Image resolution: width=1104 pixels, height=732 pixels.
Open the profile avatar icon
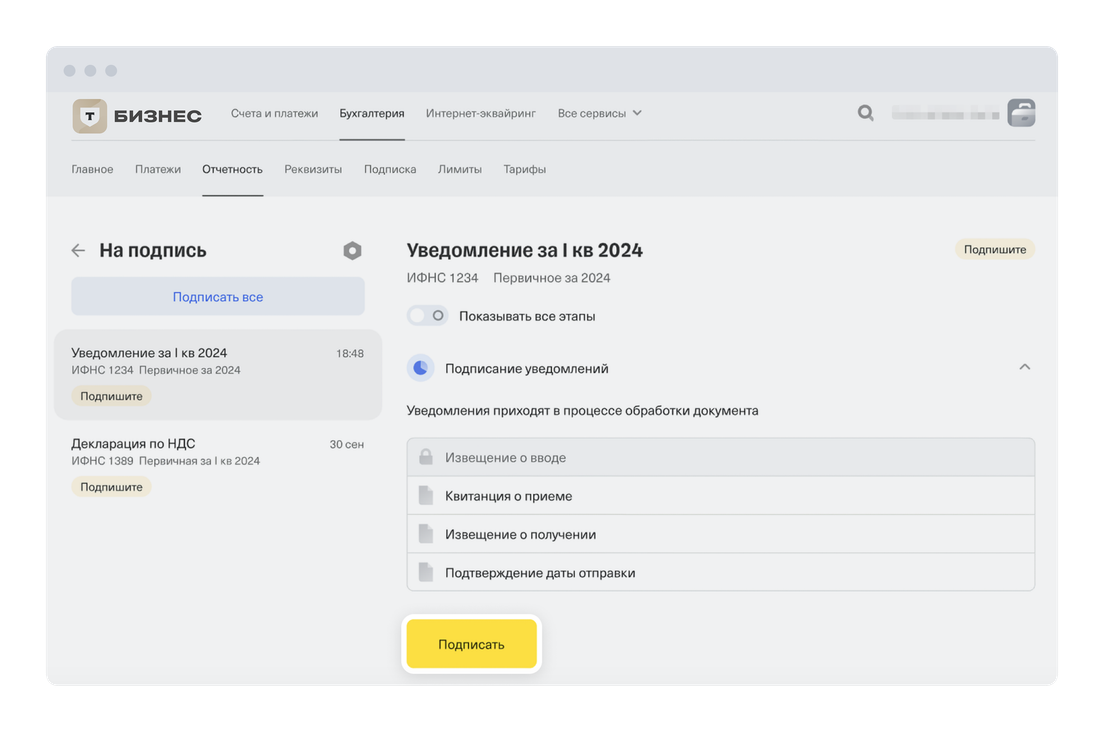[1021, 113]
